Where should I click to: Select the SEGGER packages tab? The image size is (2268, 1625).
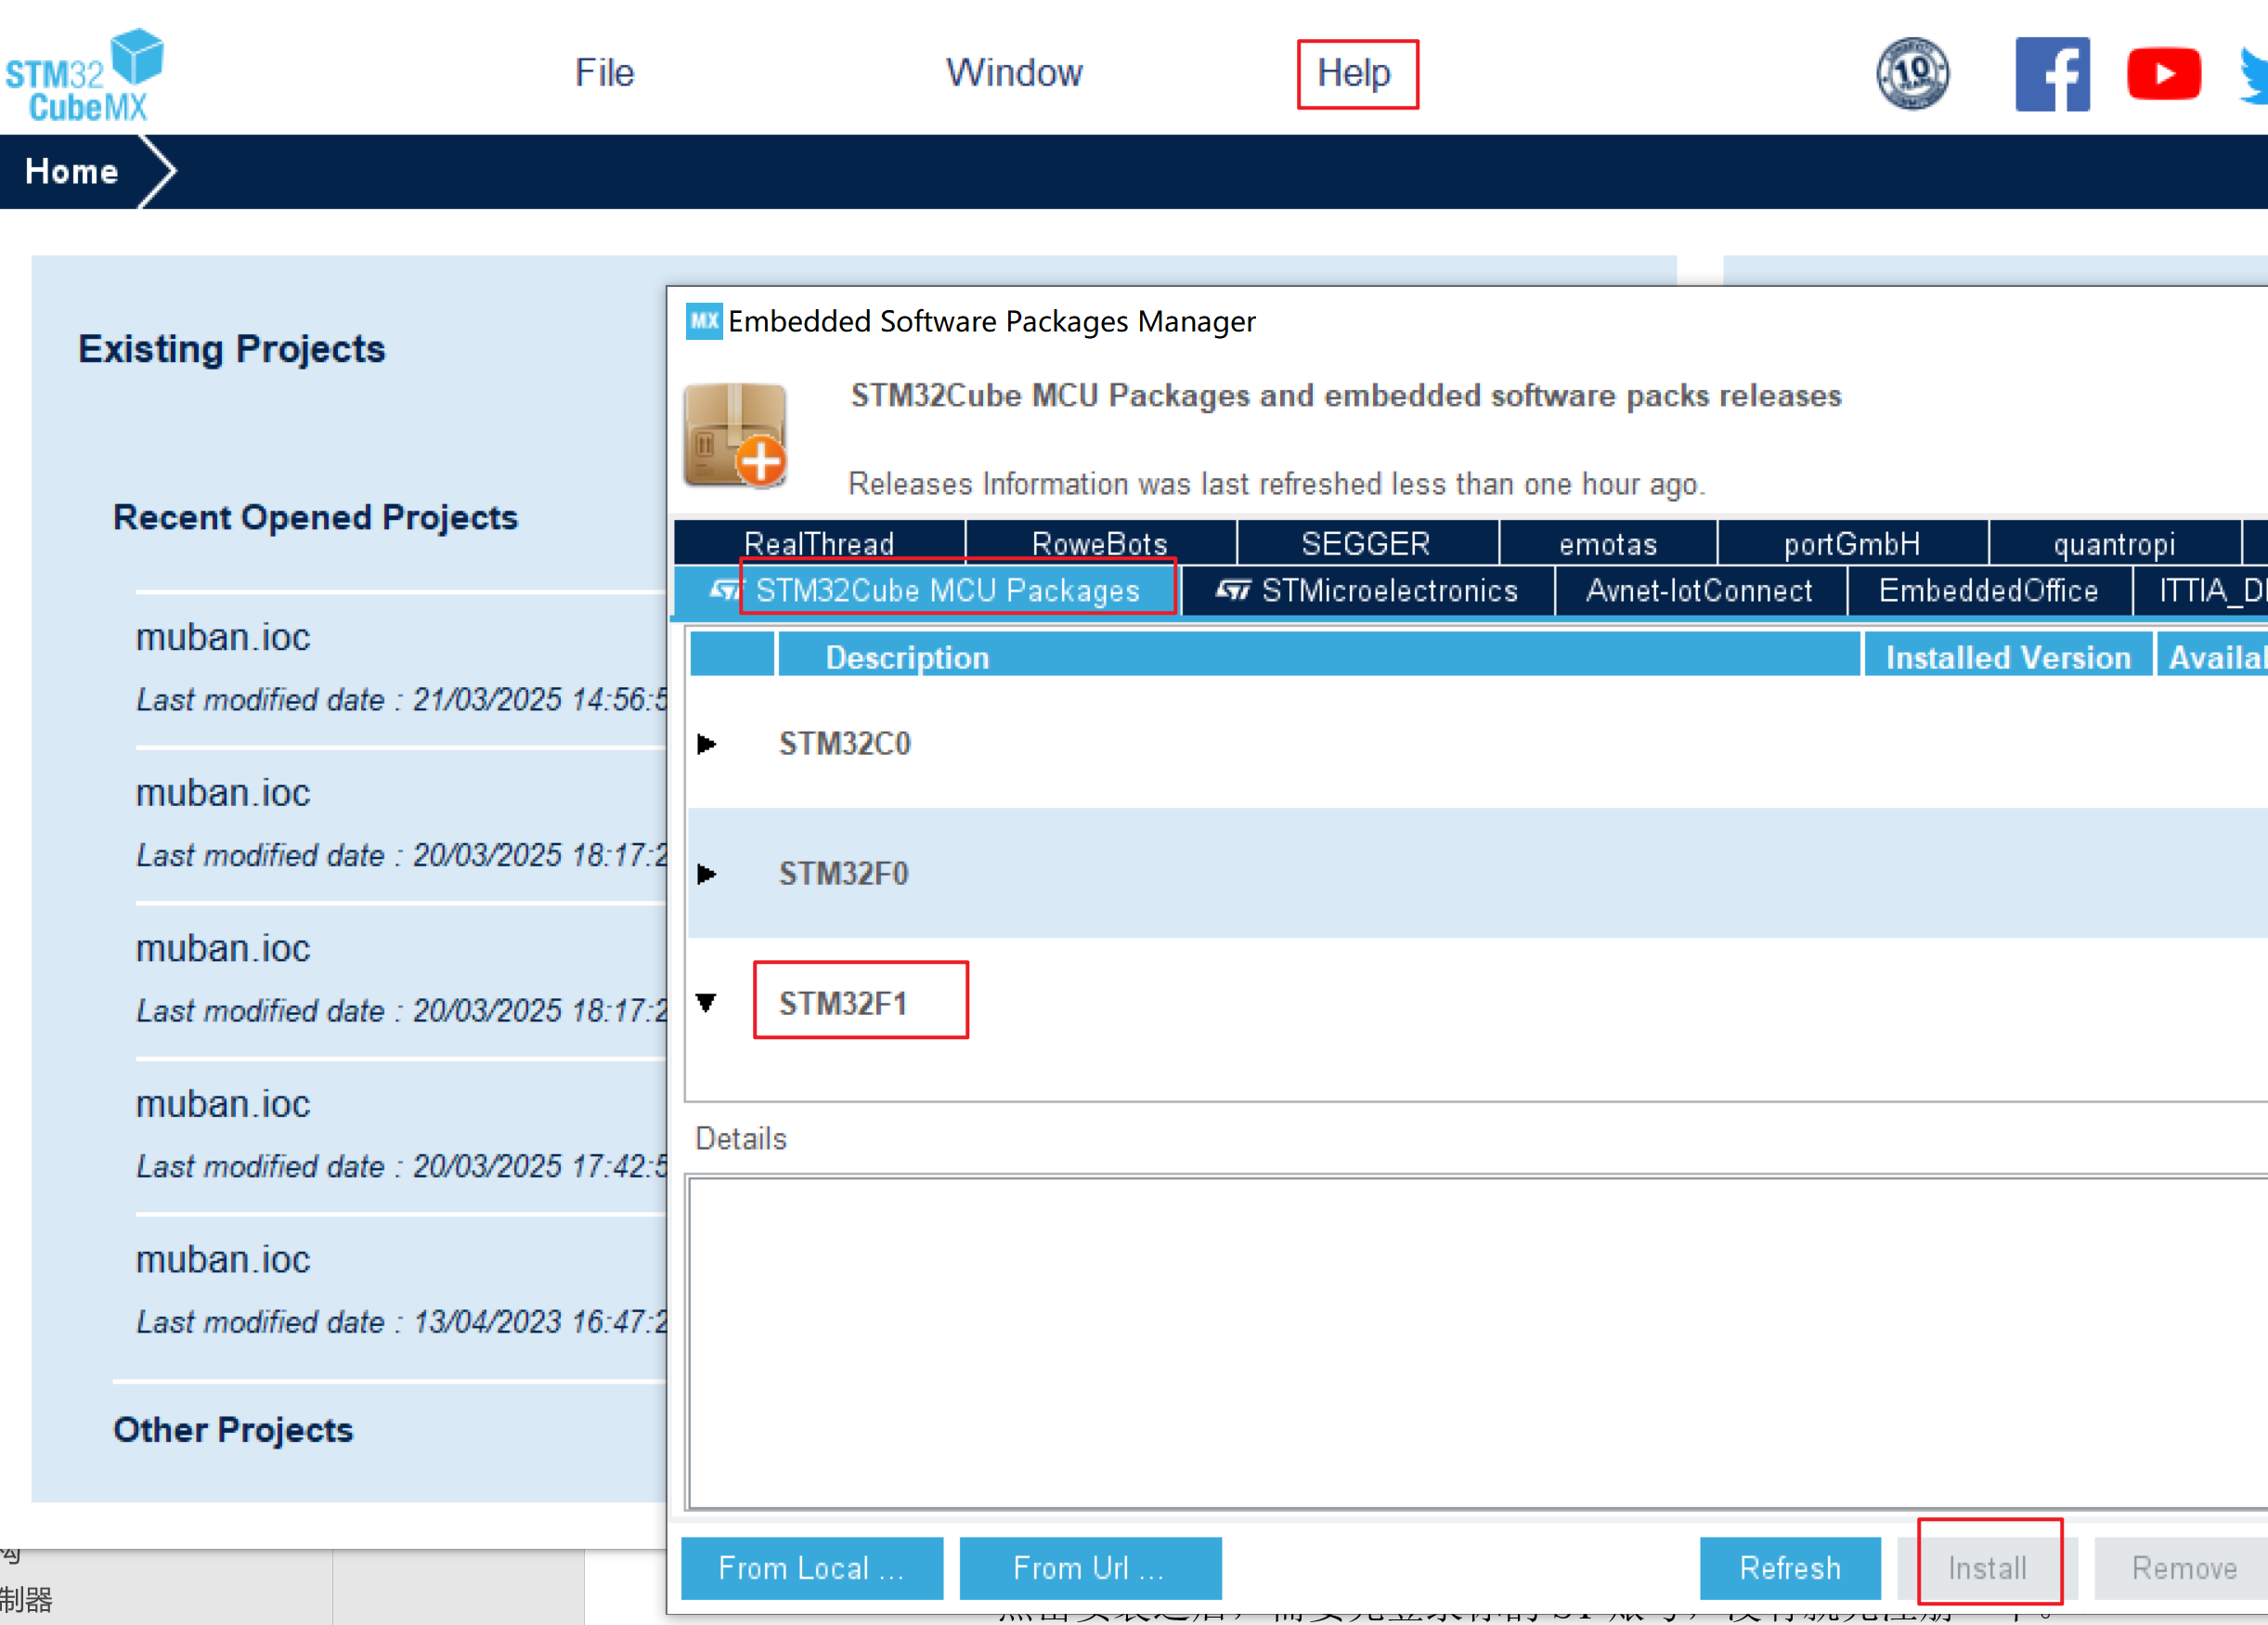tap(1365, 544)
